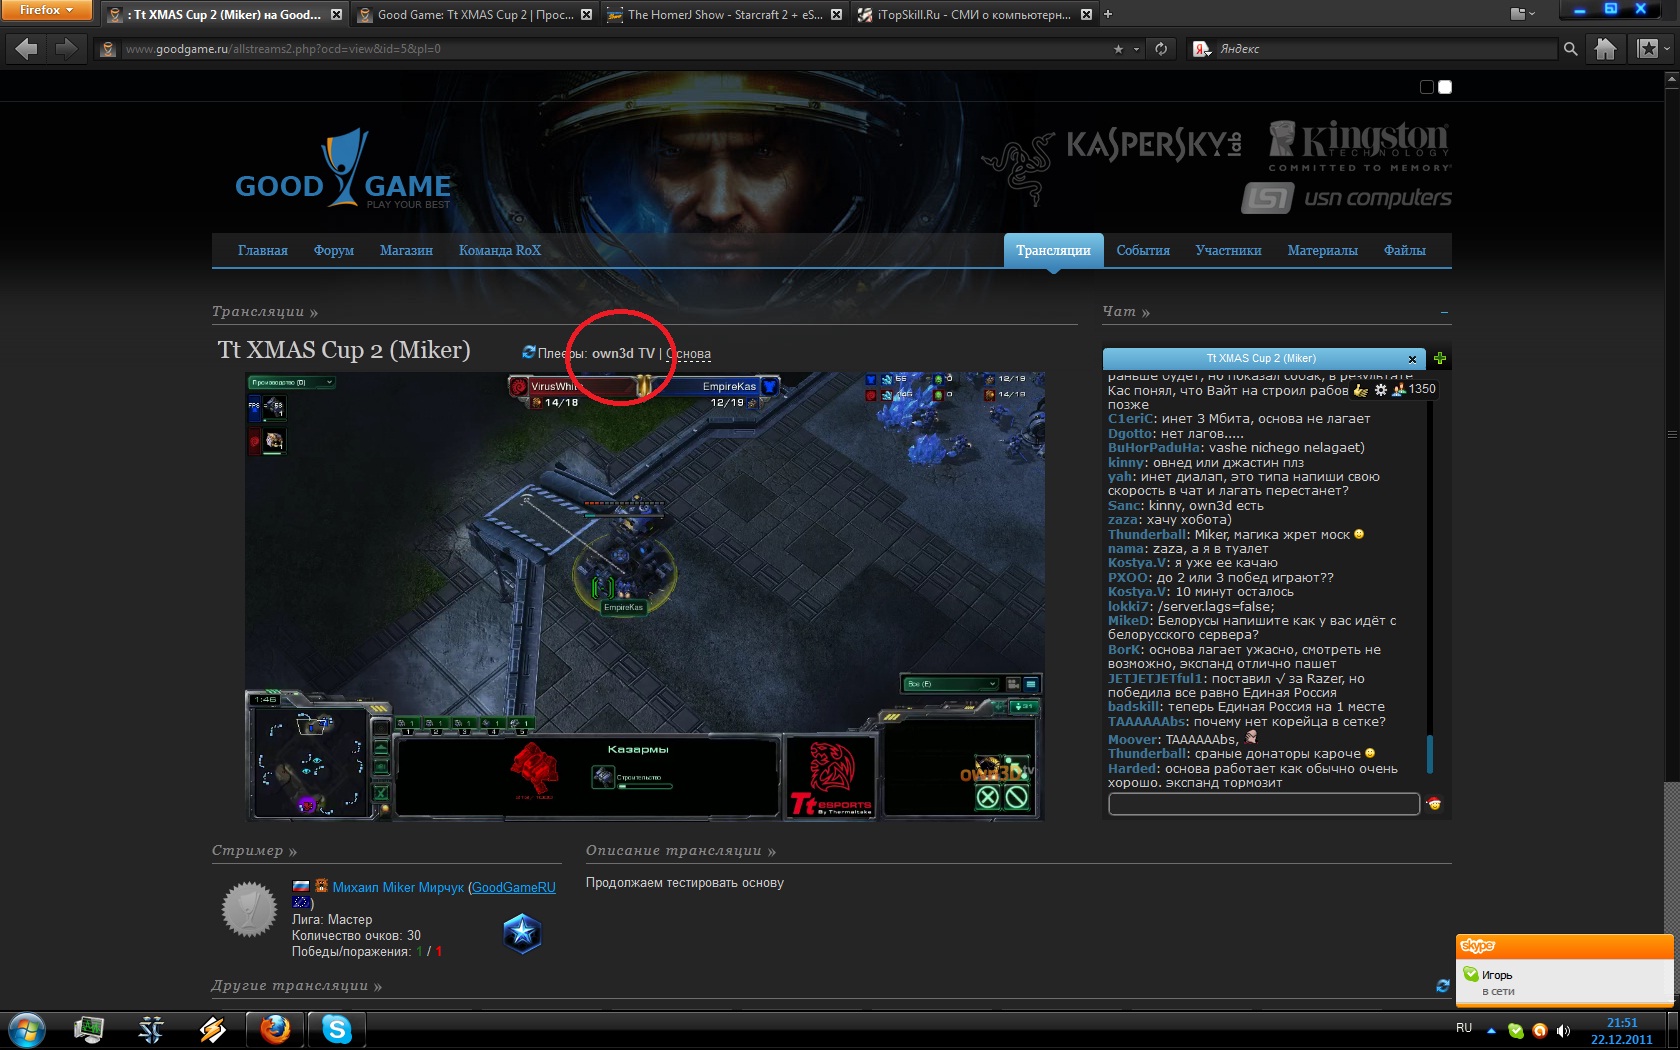Switch to the white theme square toggle
The image size is (1680, 1050).
[1445, 87]
